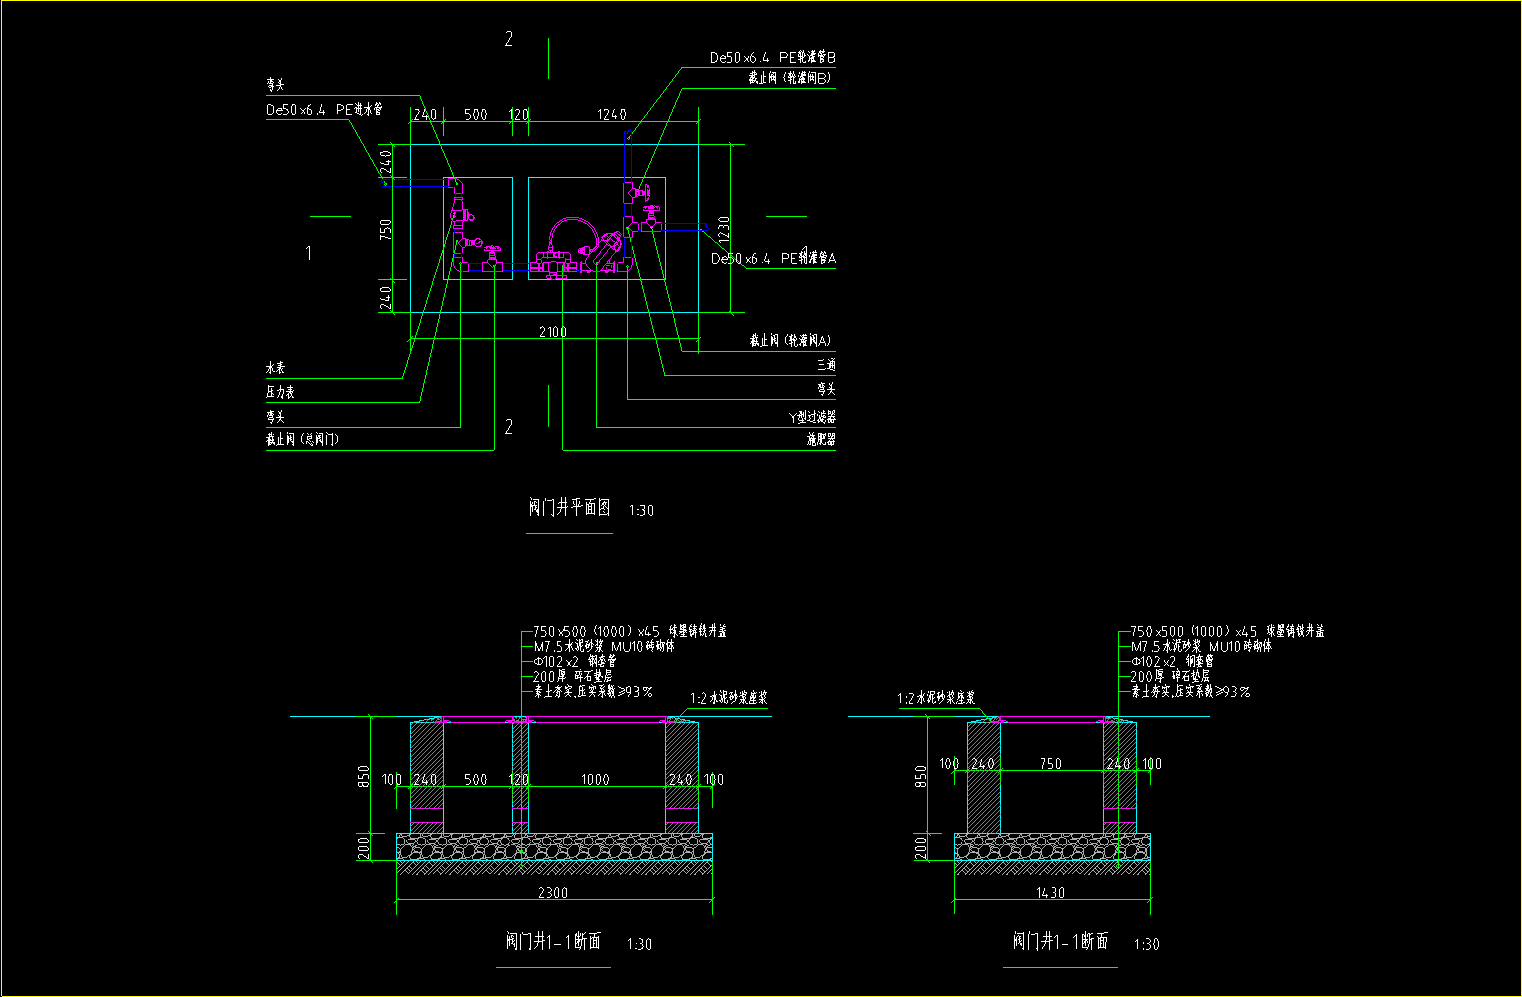Click the 截止阀(轮灌阀B) label
This screenshot has width=1522, height=997.
tap(789, 78)
